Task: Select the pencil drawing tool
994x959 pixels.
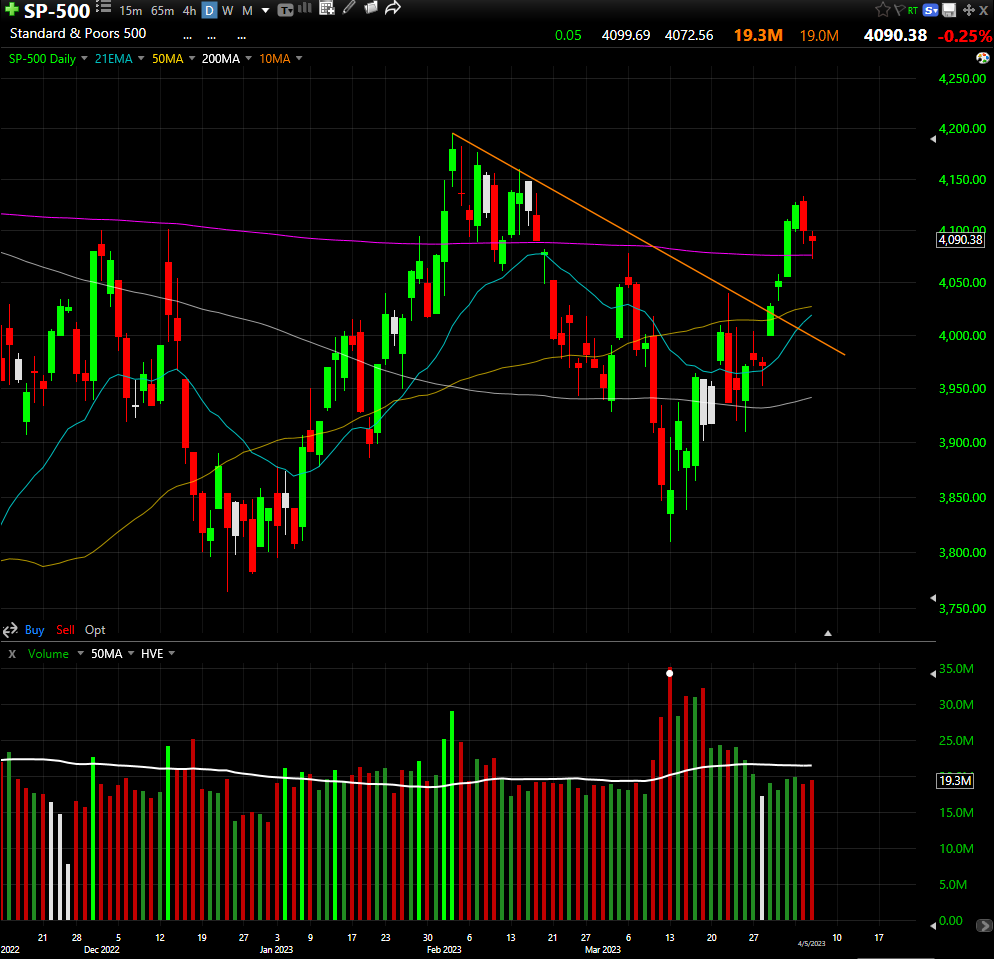Action: coord(349,8)
